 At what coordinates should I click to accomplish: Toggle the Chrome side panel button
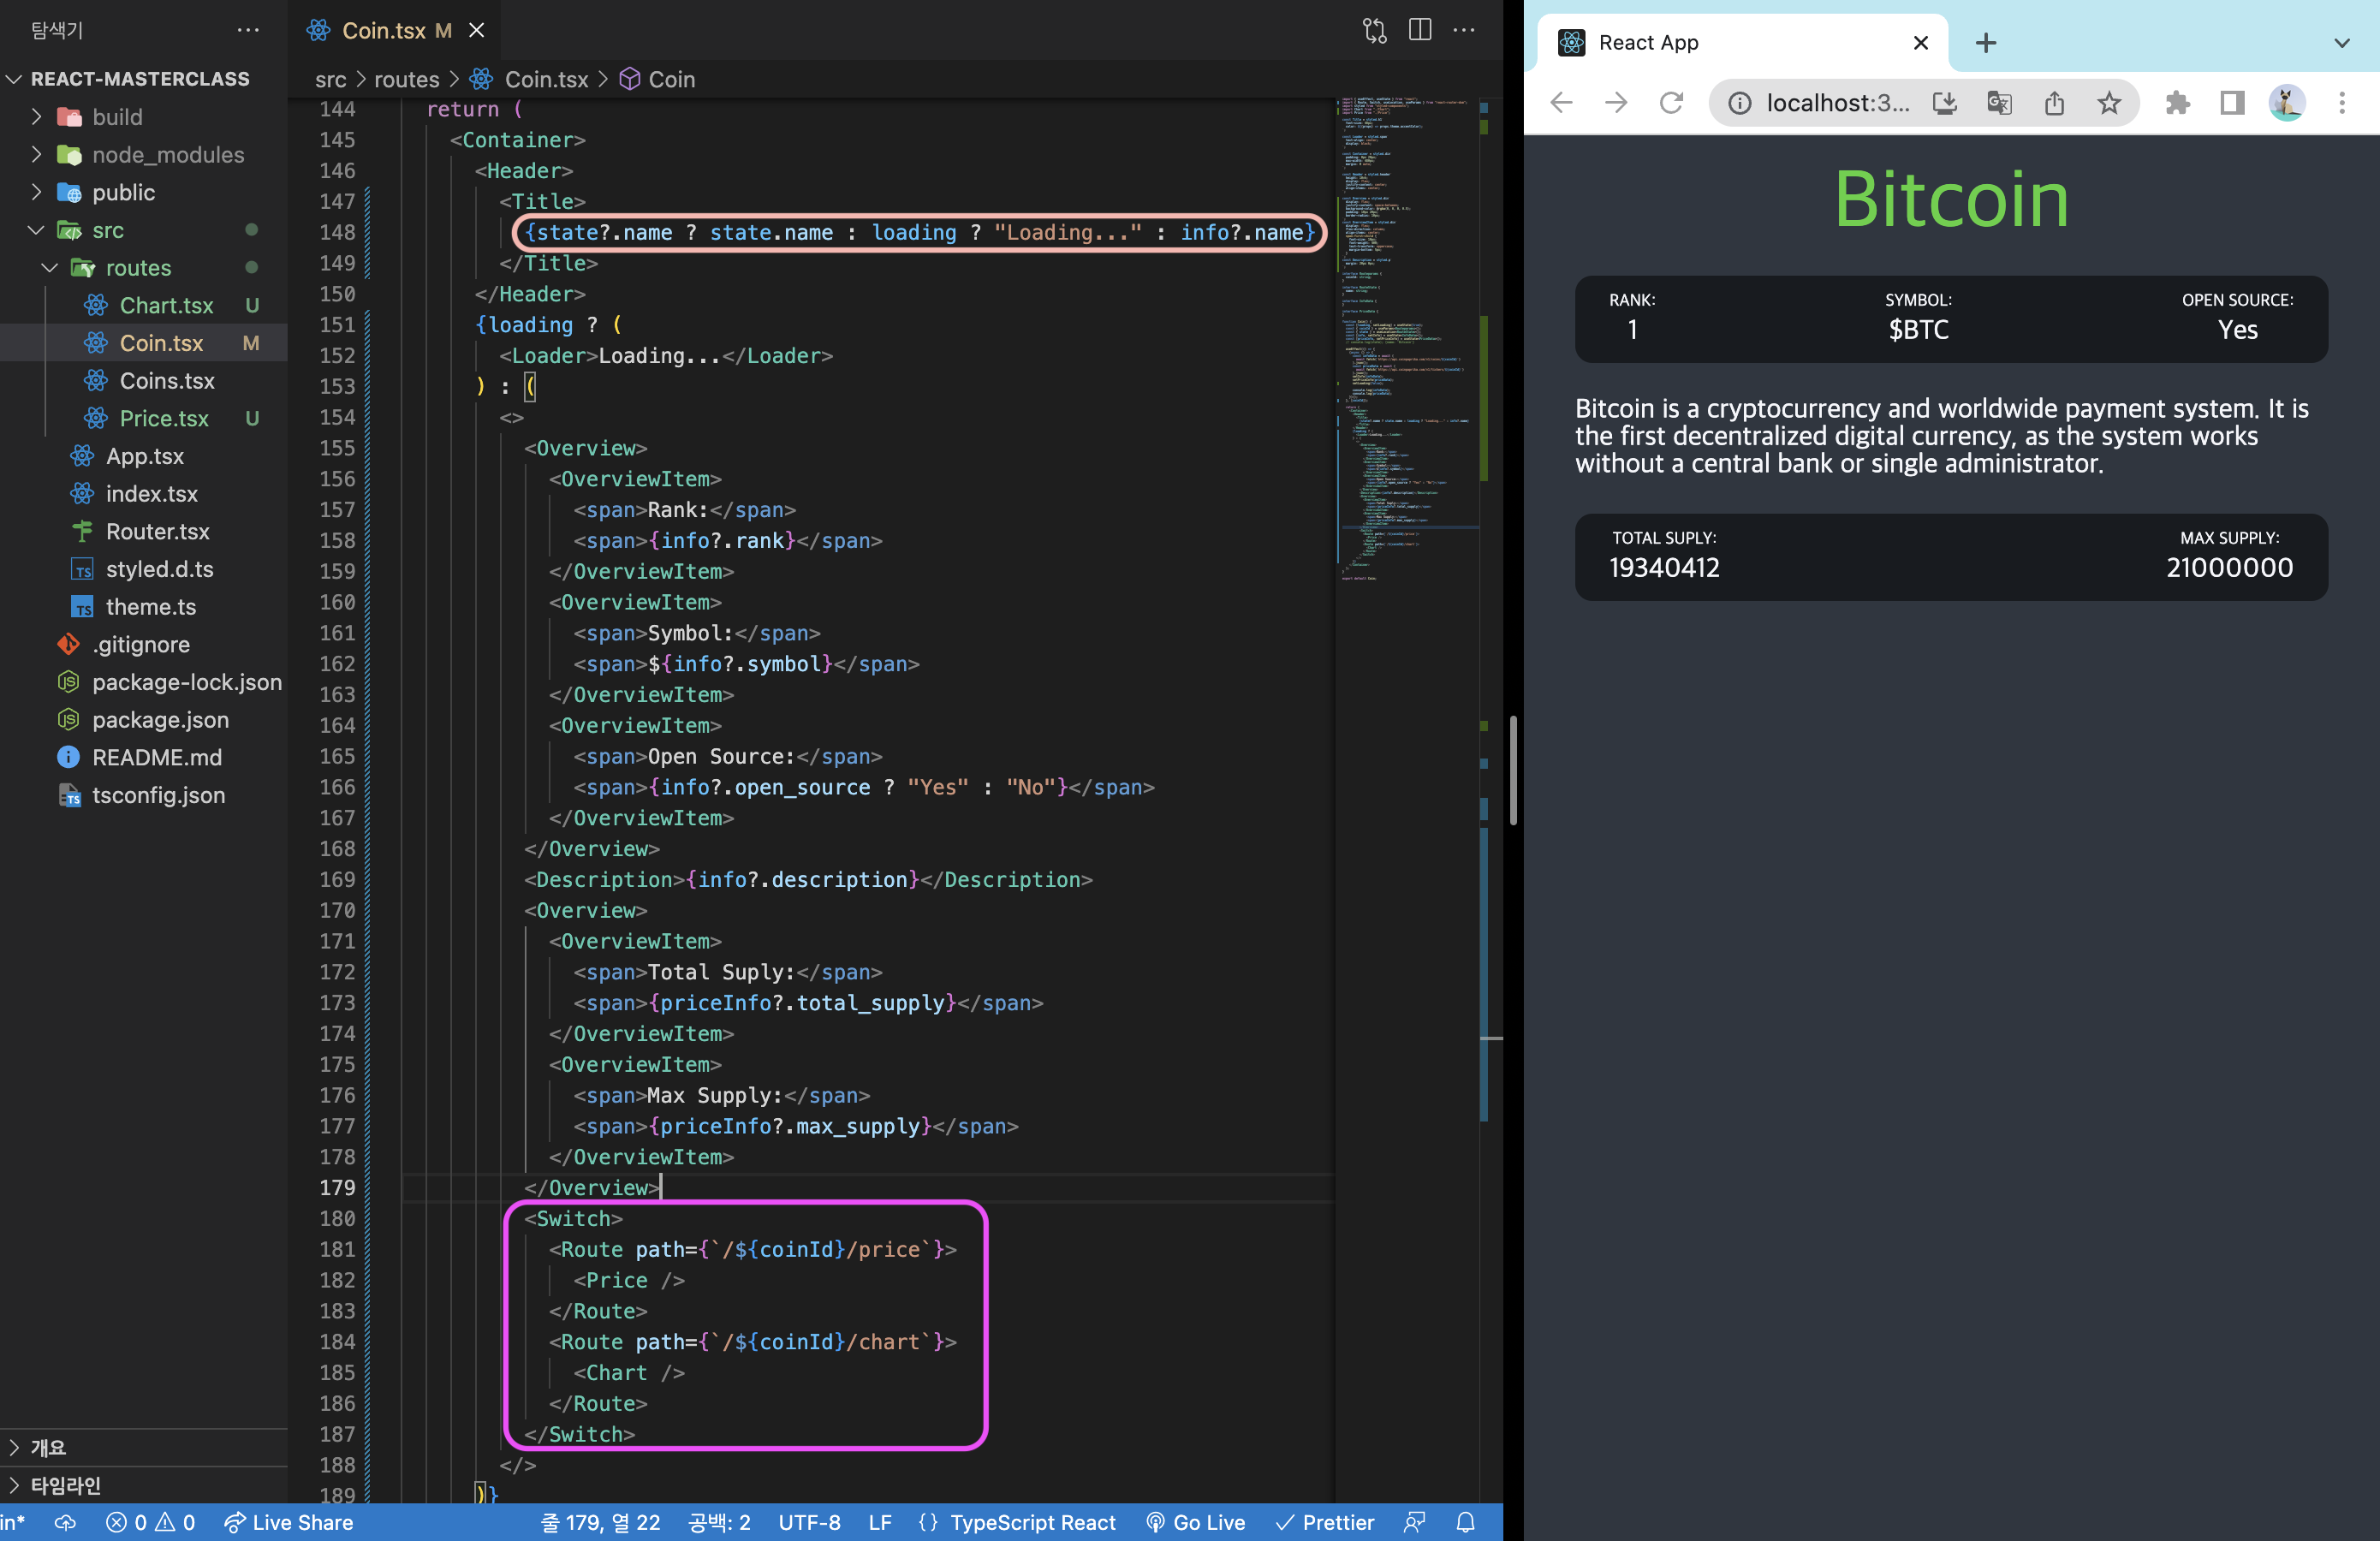click(2232, 103)
